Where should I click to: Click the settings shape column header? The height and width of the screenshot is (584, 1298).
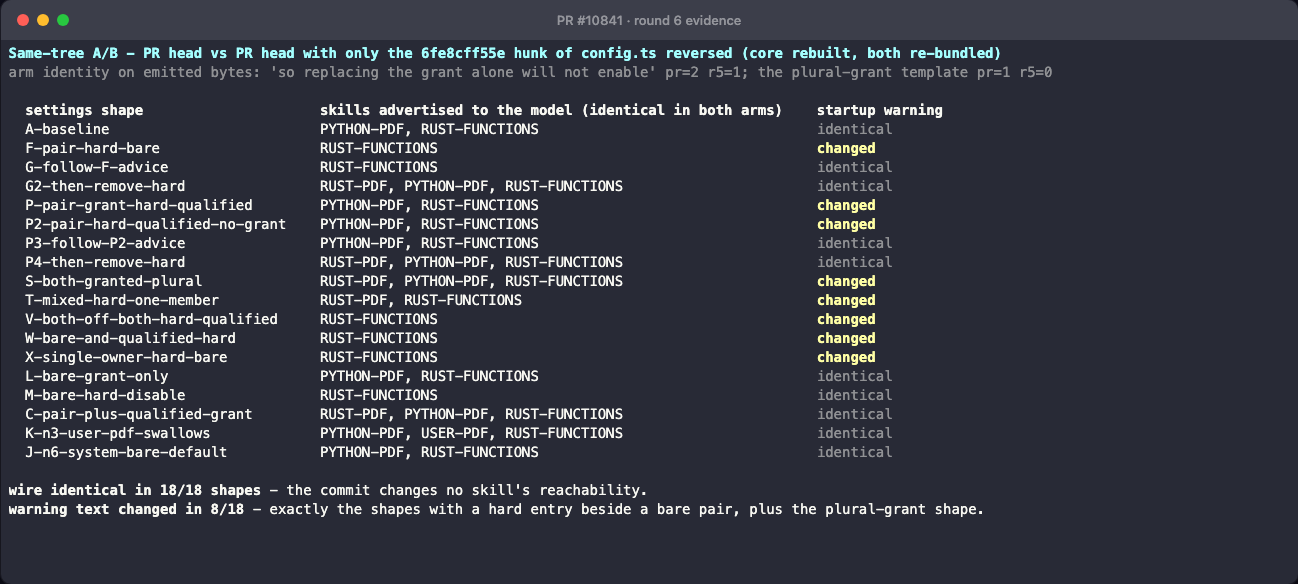tap(84, 110)
